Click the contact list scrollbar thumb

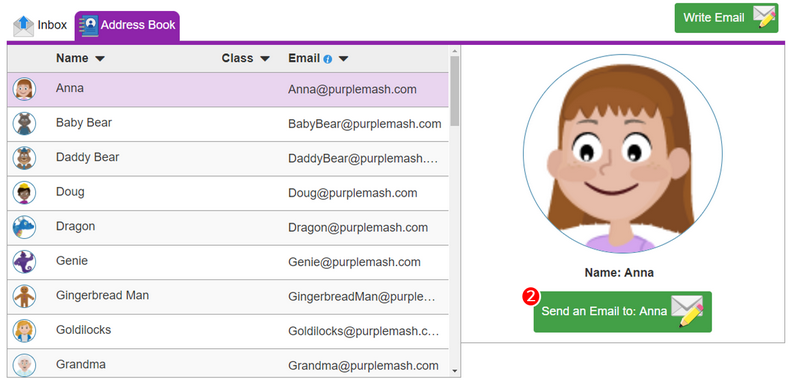pyautogui.click(x=454, y=91)
